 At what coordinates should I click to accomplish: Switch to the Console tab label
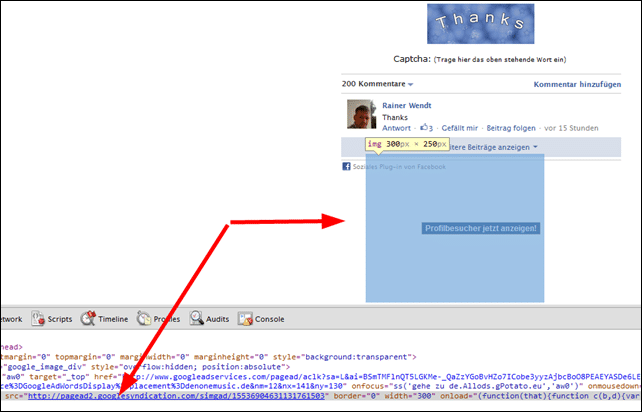pos(269,319)
